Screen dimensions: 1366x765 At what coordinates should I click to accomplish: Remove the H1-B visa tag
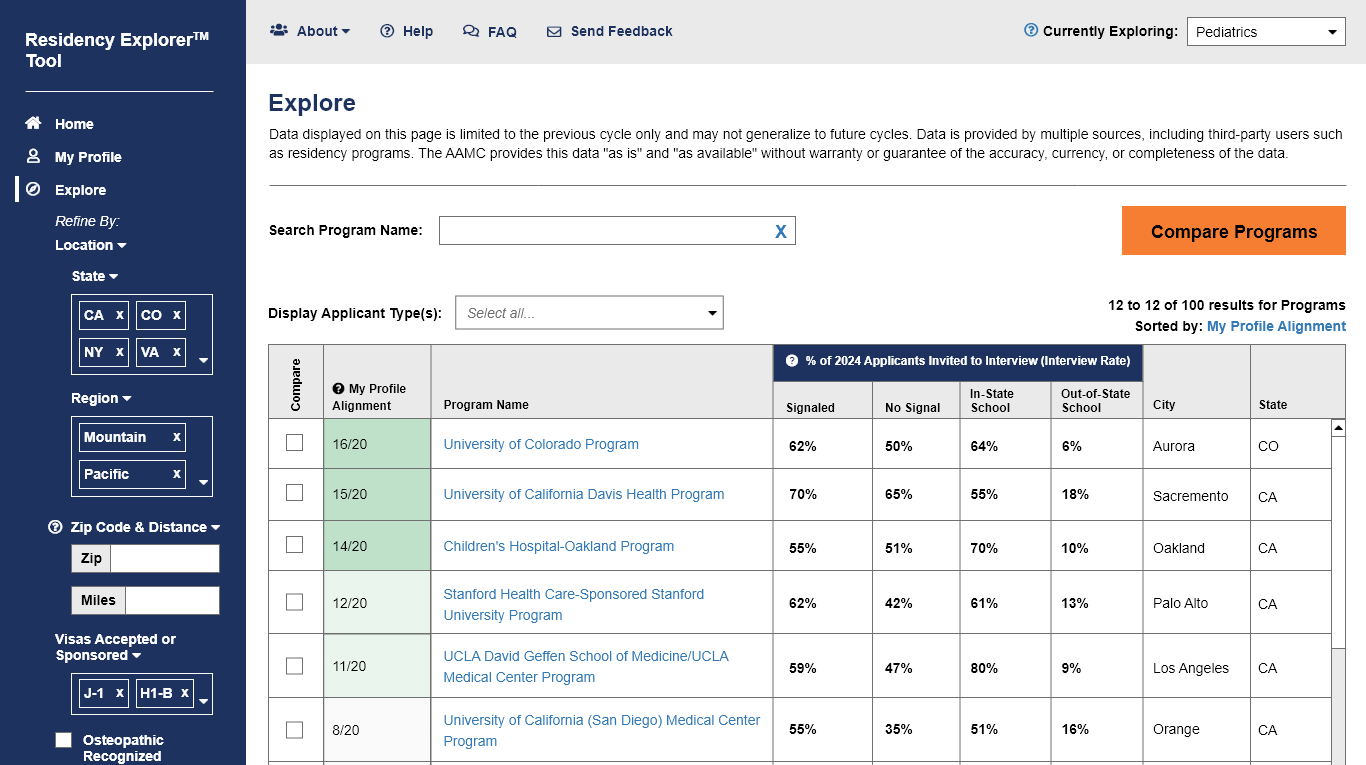tap(185, 693)
